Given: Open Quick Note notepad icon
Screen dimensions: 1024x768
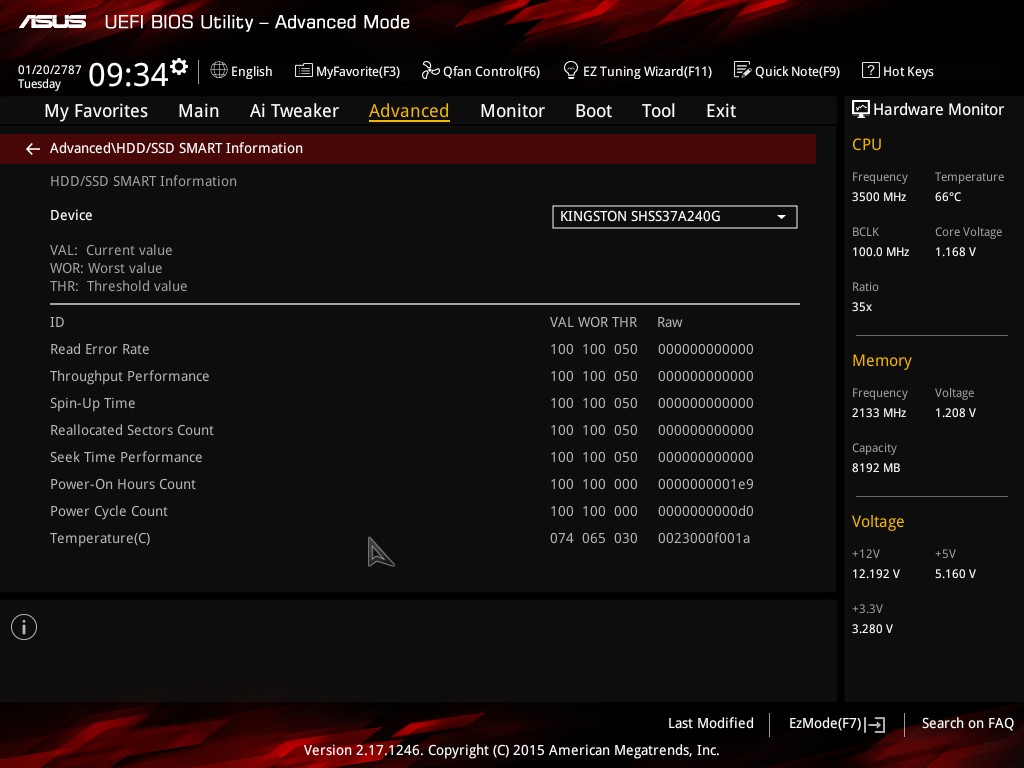Looking at the screenshot, I should [742, 70].
